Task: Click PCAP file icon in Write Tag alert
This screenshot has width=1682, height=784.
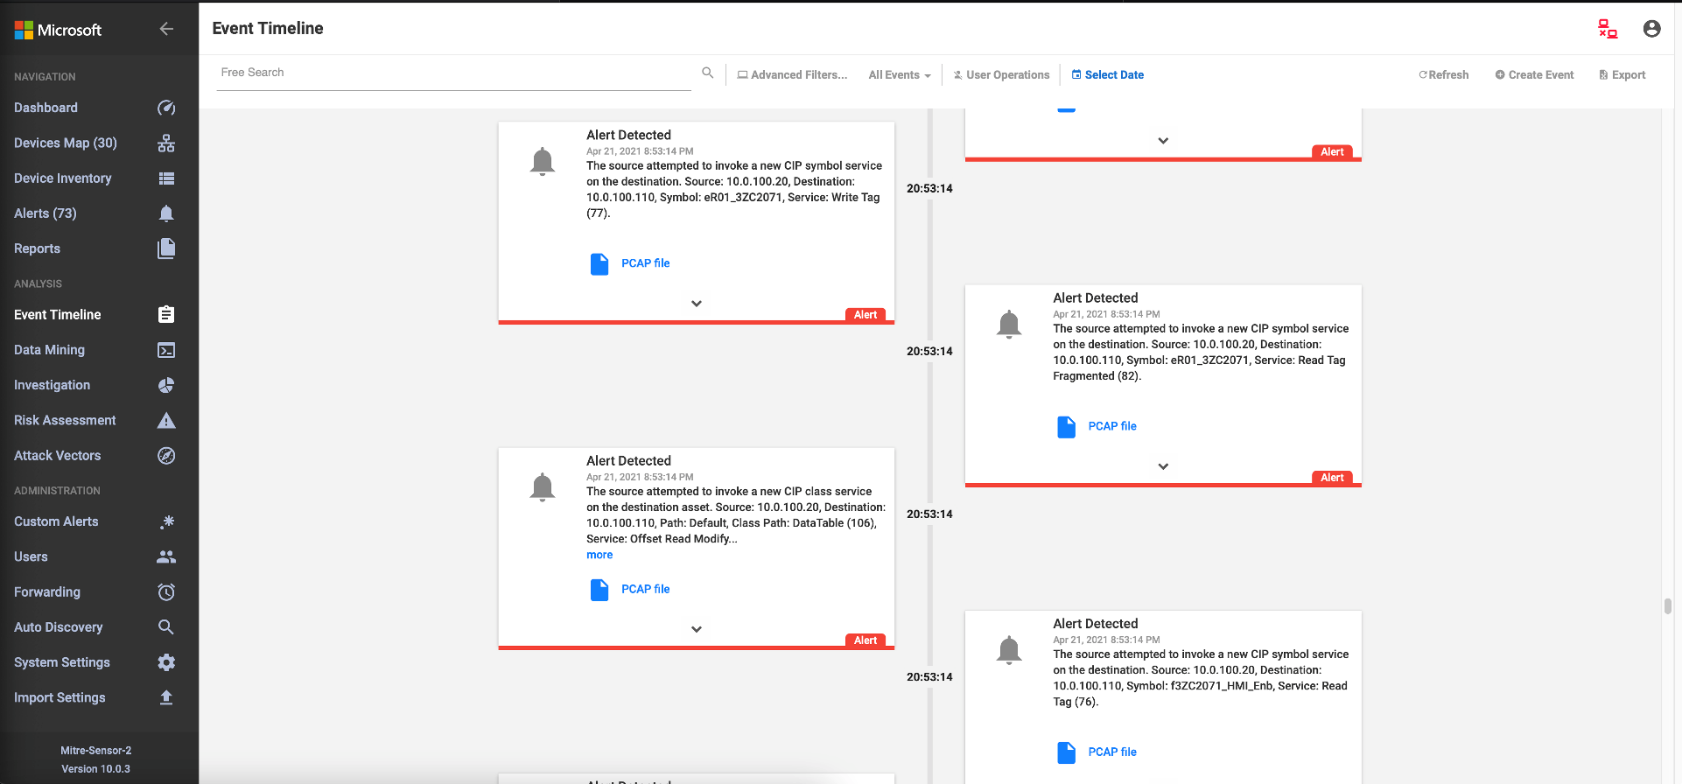Action: coord(599,264)
